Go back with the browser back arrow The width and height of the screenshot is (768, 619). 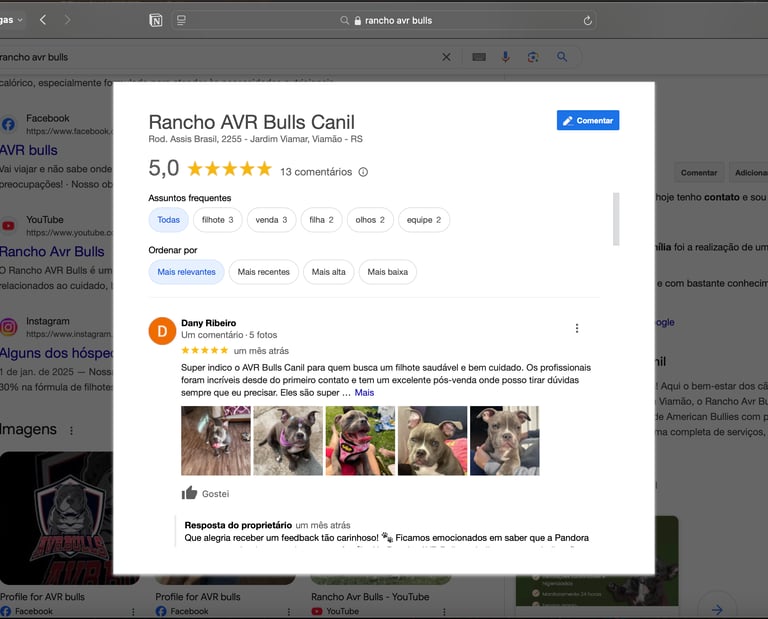click(43, 20)
